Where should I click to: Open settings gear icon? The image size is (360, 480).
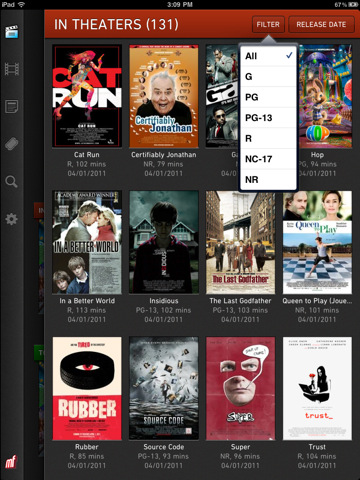click(11, 219)
